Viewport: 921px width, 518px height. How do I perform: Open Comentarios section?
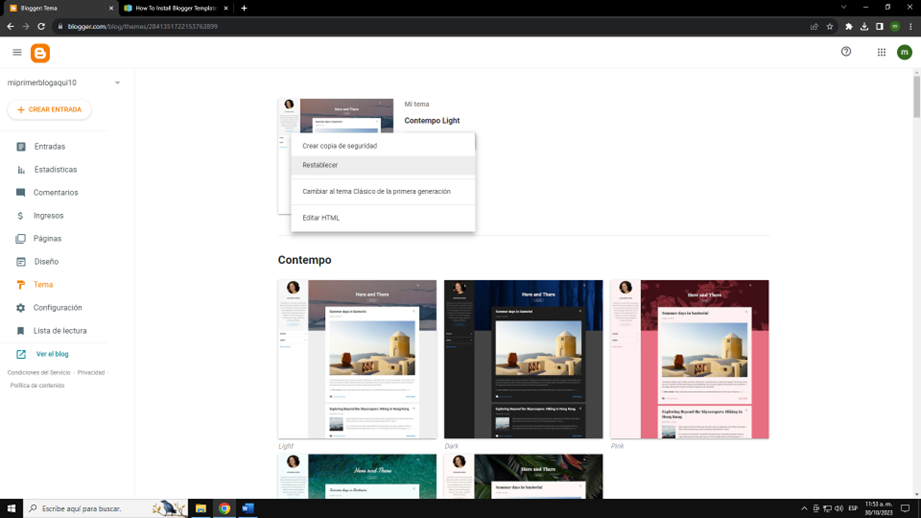click(x=54, y=193)
